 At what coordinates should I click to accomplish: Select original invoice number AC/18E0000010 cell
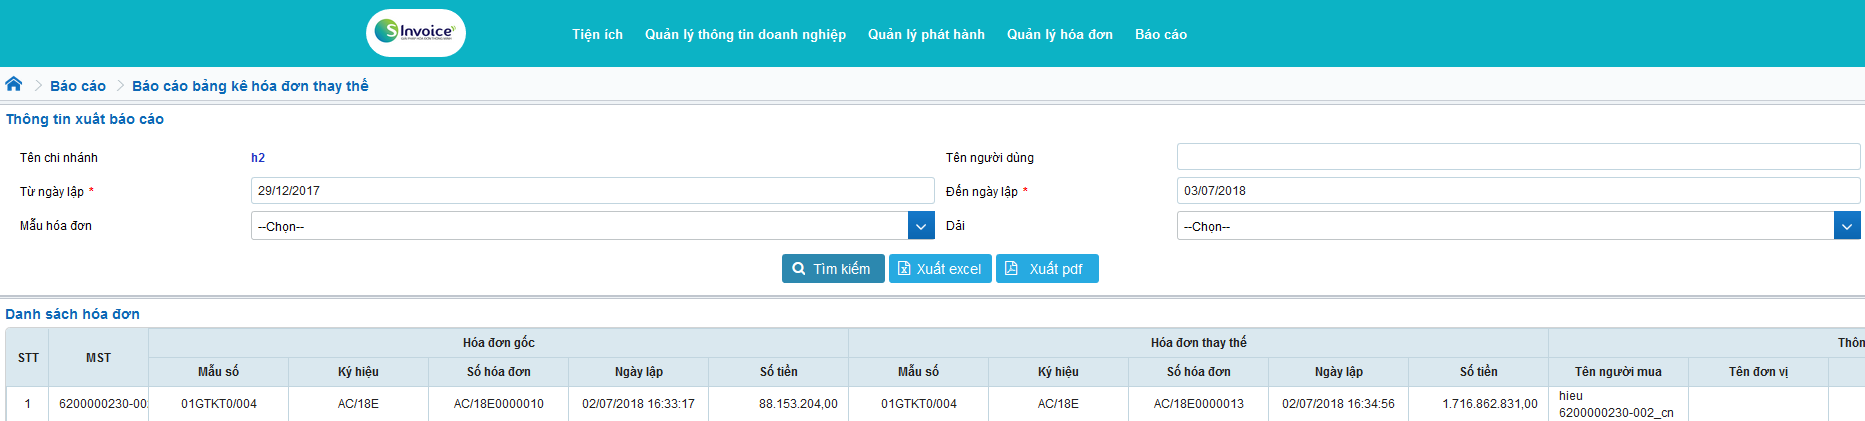pyautogui.click(x=498, y=404)
